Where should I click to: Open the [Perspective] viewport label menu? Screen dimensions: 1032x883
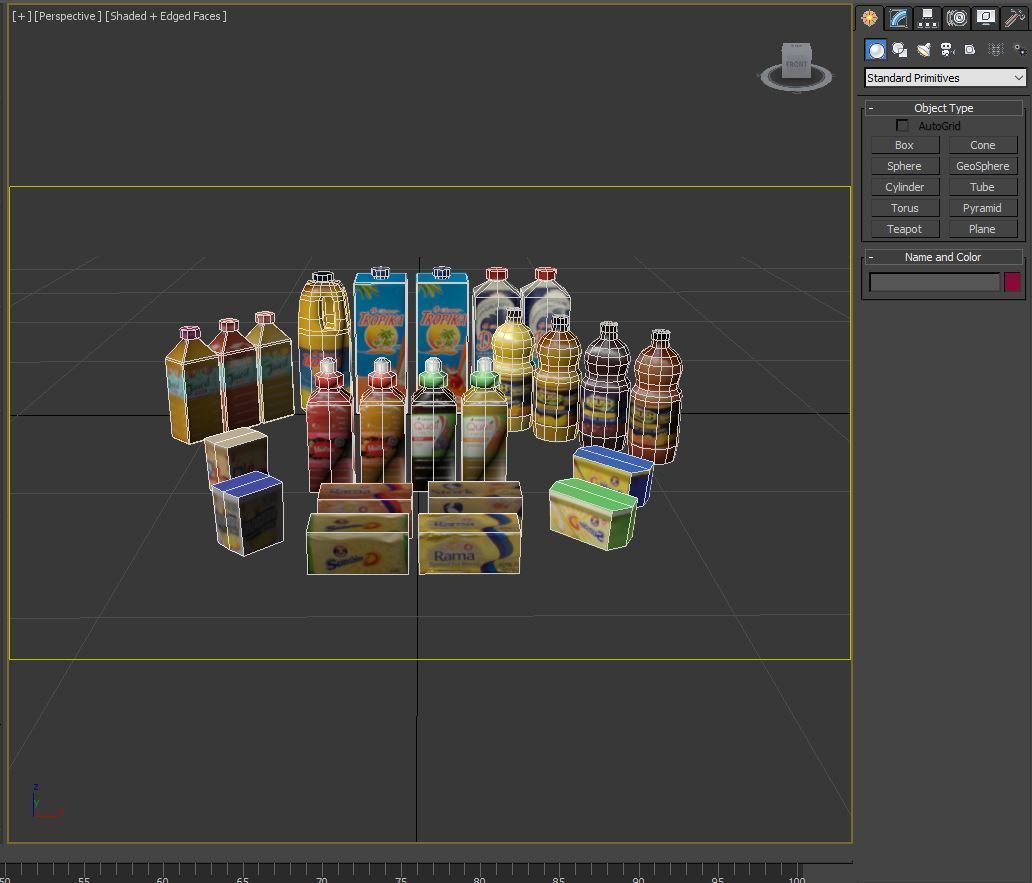tap(68, 16)
